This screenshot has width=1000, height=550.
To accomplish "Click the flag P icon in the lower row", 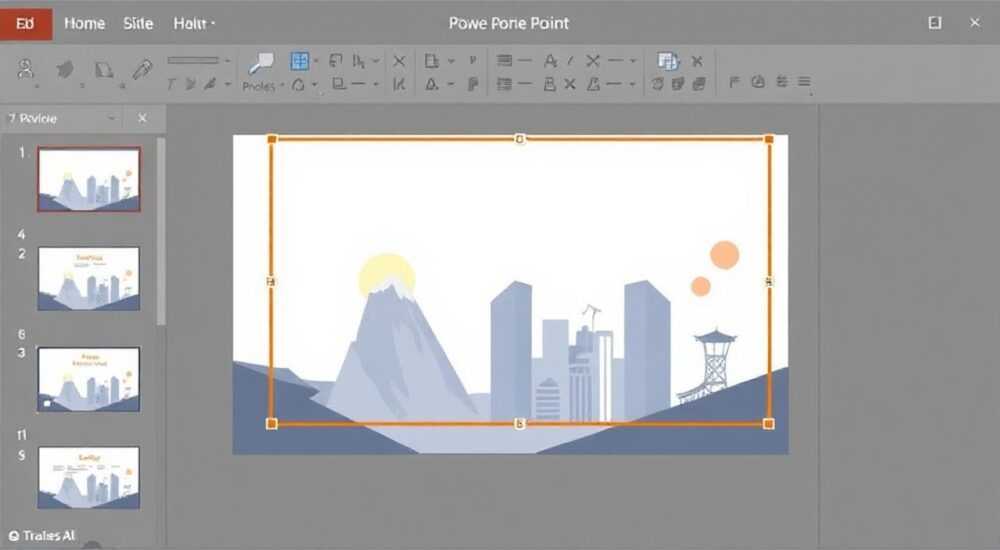I will [473, 84].
